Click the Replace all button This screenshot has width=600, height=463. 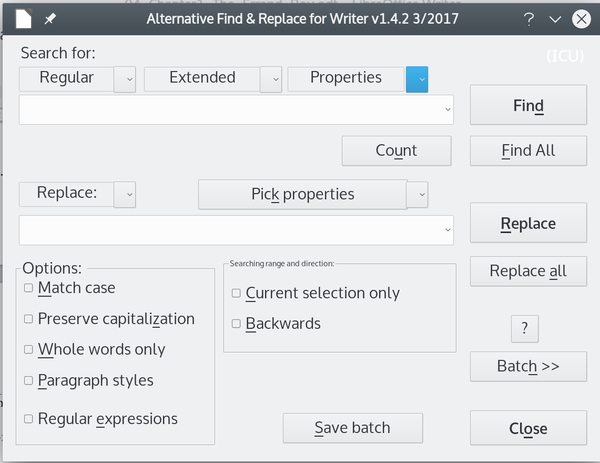coord(528,271)
